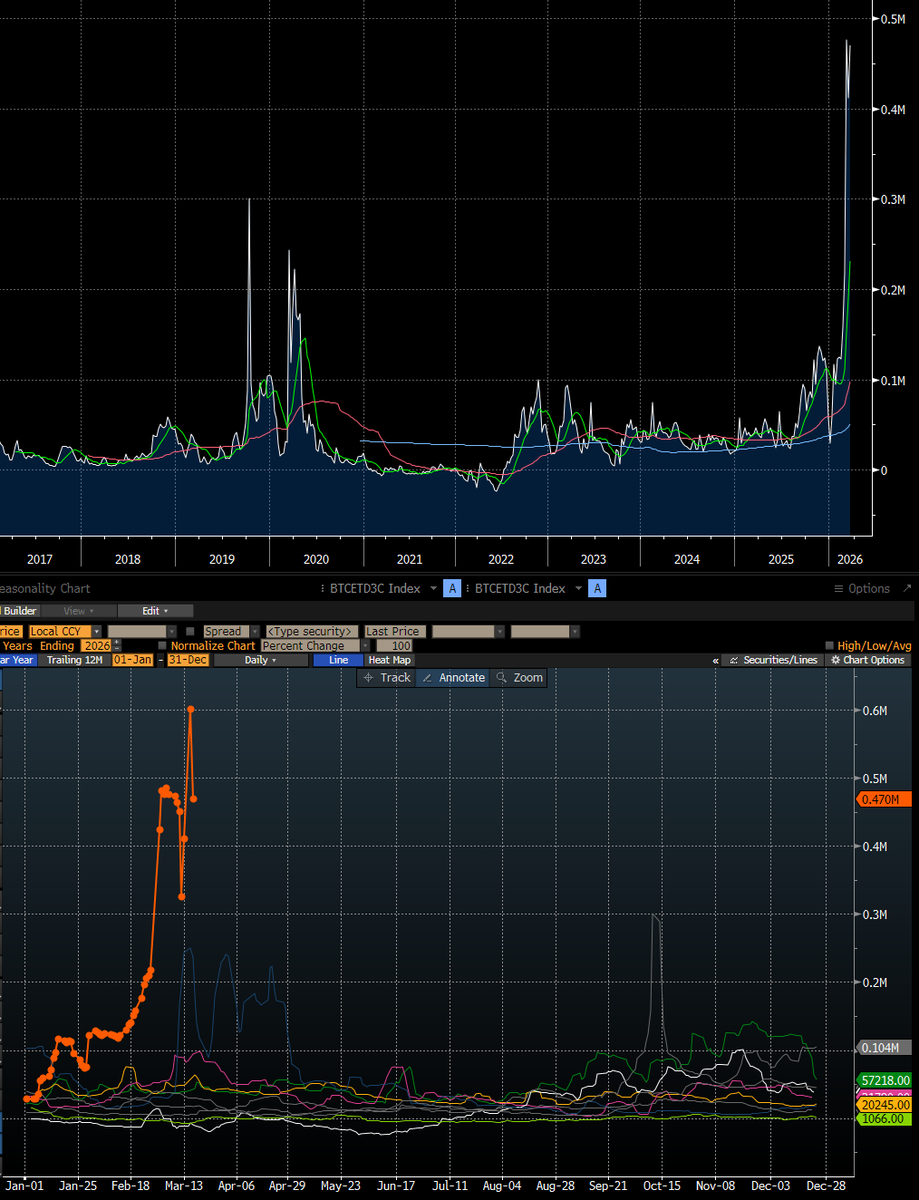Click the 0.6M axis label in seasonality chart
Image resolution: width=919 pixels, height=1200 pixels.
[875, 711]
